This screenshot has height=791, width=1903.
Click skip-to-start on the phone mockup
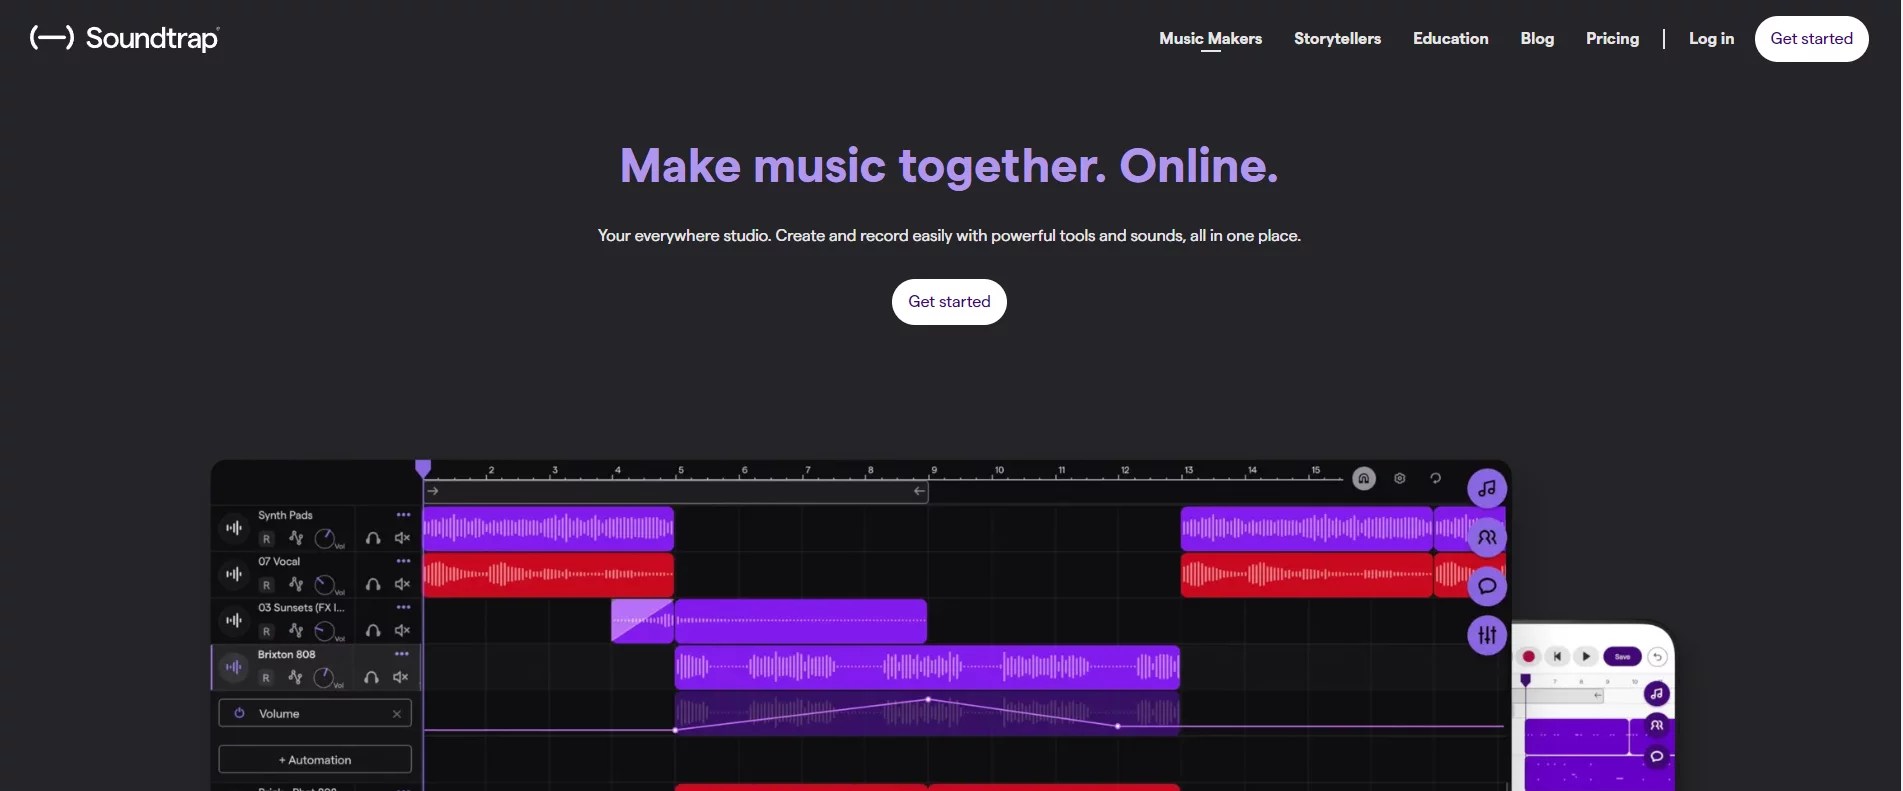[1557, 656]
